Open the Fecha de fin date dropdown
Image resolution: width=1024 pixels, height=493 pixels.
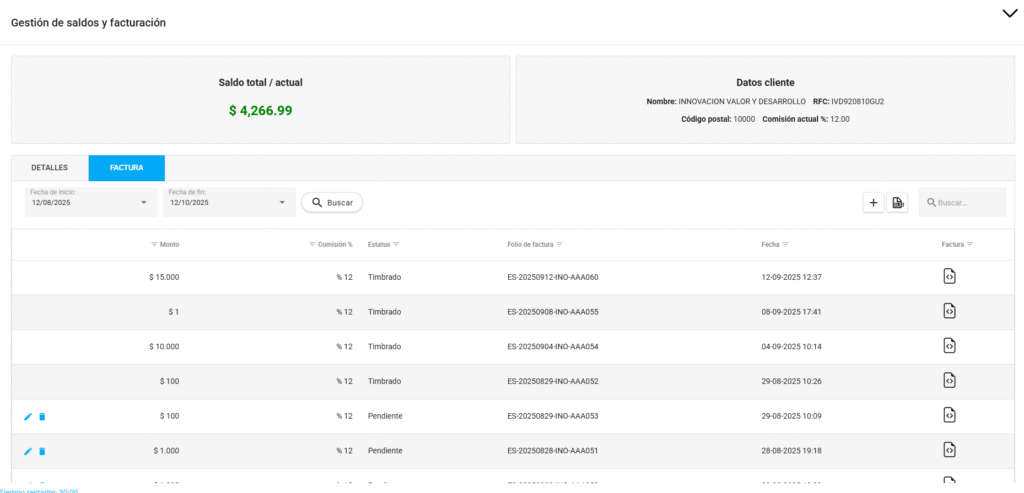click(x=229, y=202)
